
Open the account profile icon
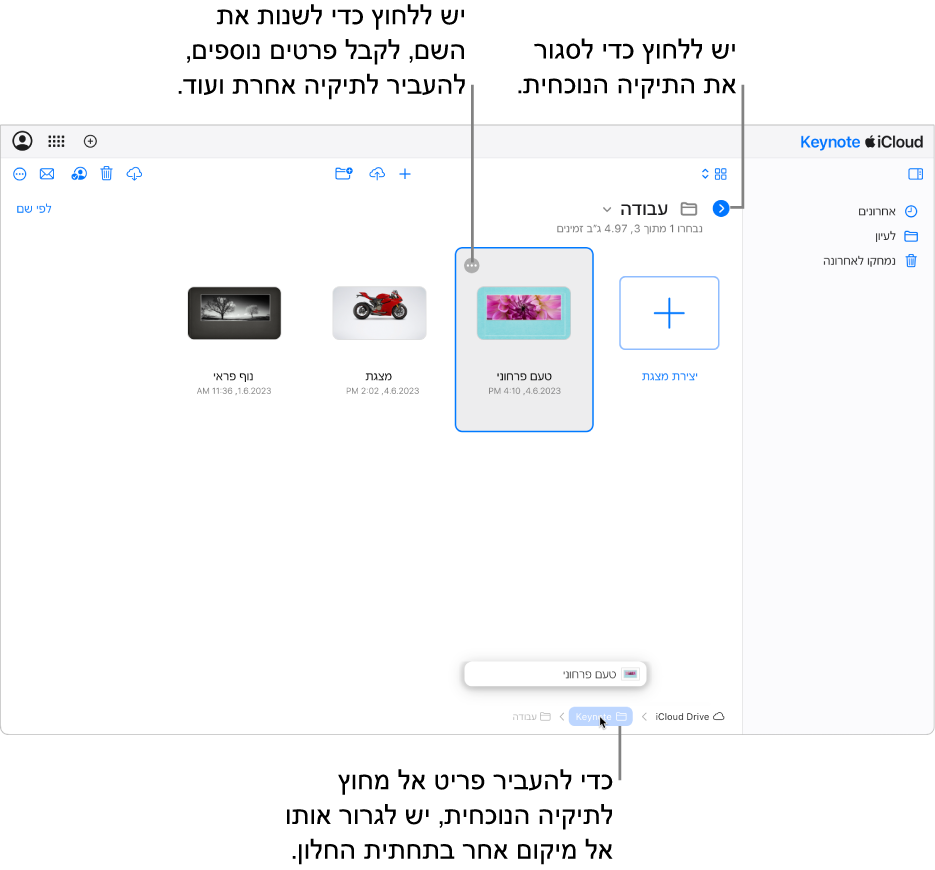pyautogui.click(x=23, y=141)
